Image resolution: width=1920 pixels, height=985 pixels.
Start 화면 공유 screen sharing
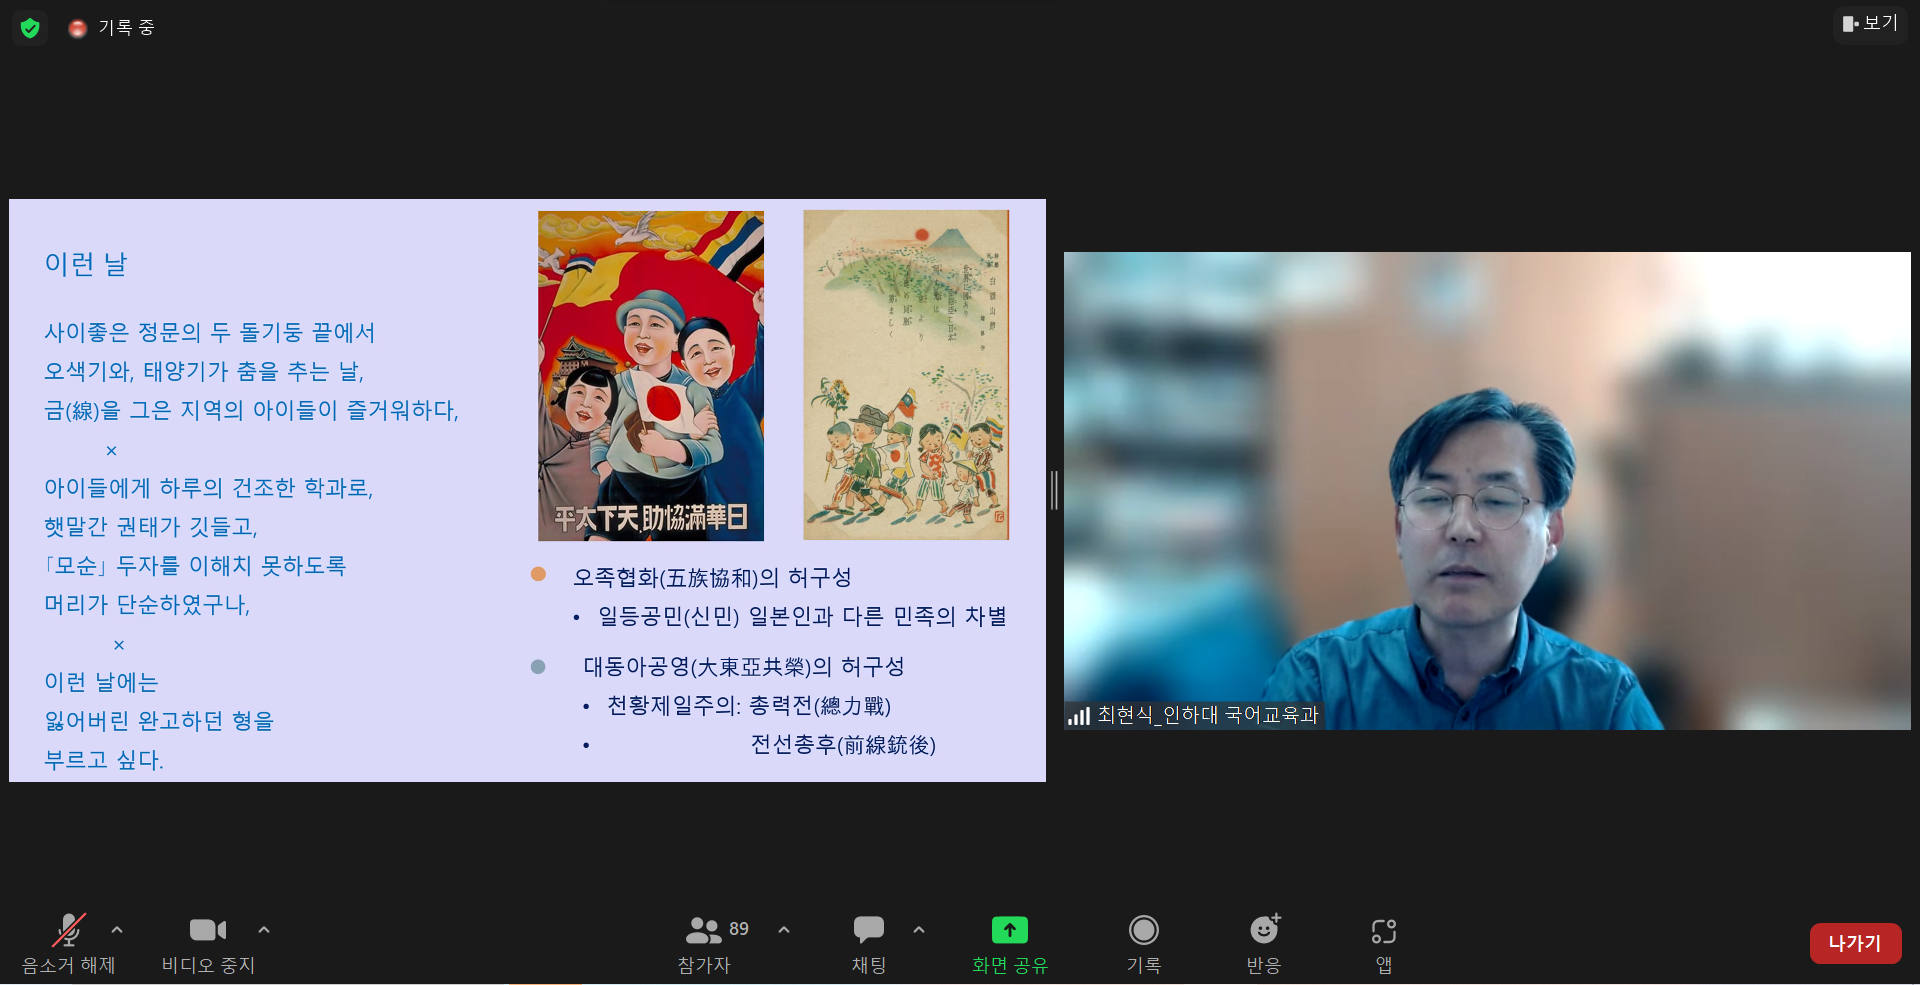point(1010,942)
